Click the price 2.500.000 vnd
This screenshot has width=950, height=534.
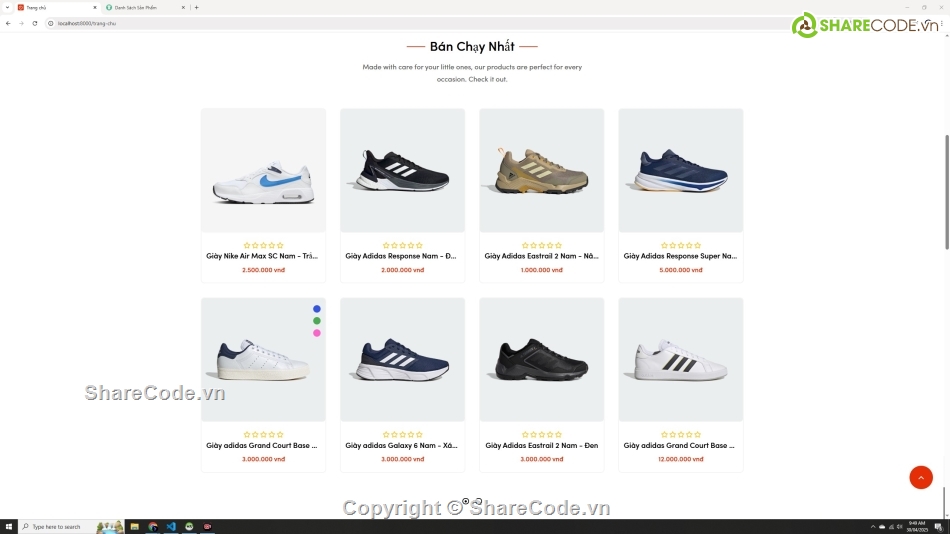click(263, 270)
